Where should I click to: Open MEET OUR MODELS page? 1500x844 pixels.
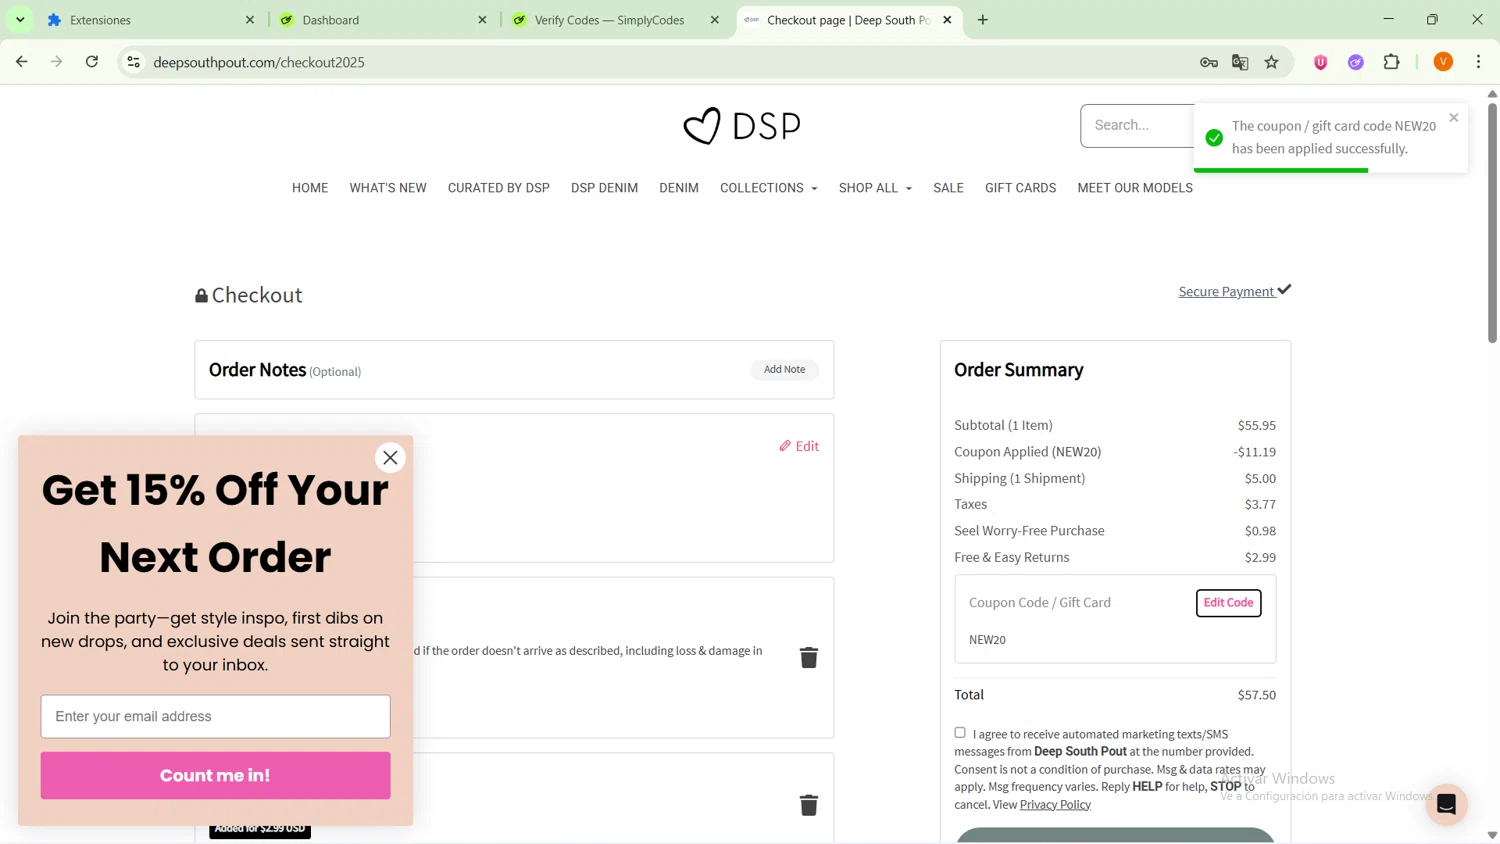(1135, 188)
